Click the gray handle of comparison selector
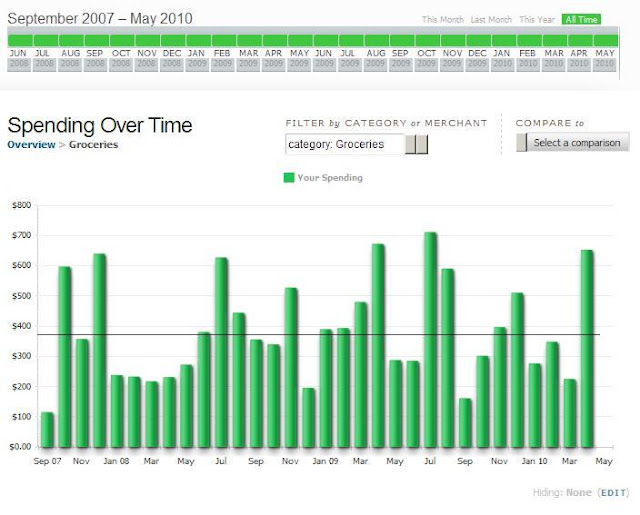 point(521,143)
